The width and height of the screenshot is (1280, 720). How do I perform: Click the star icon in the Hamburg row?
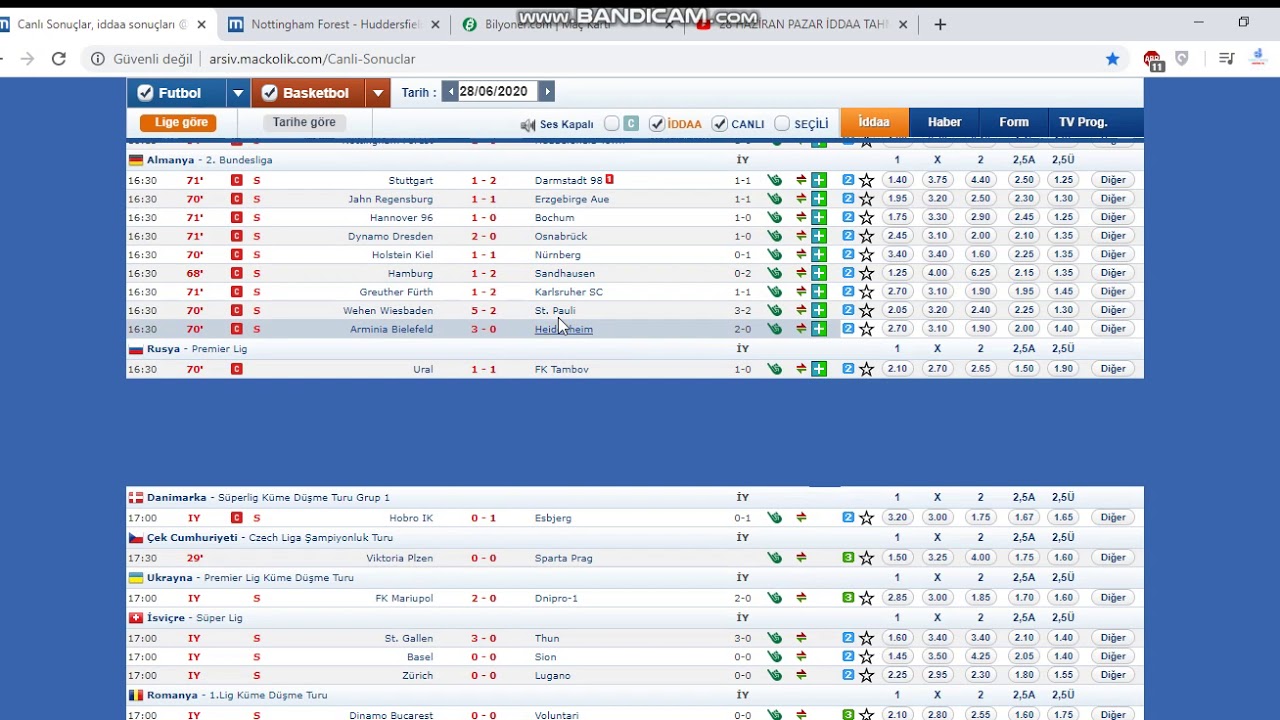[x=866, y=273]
